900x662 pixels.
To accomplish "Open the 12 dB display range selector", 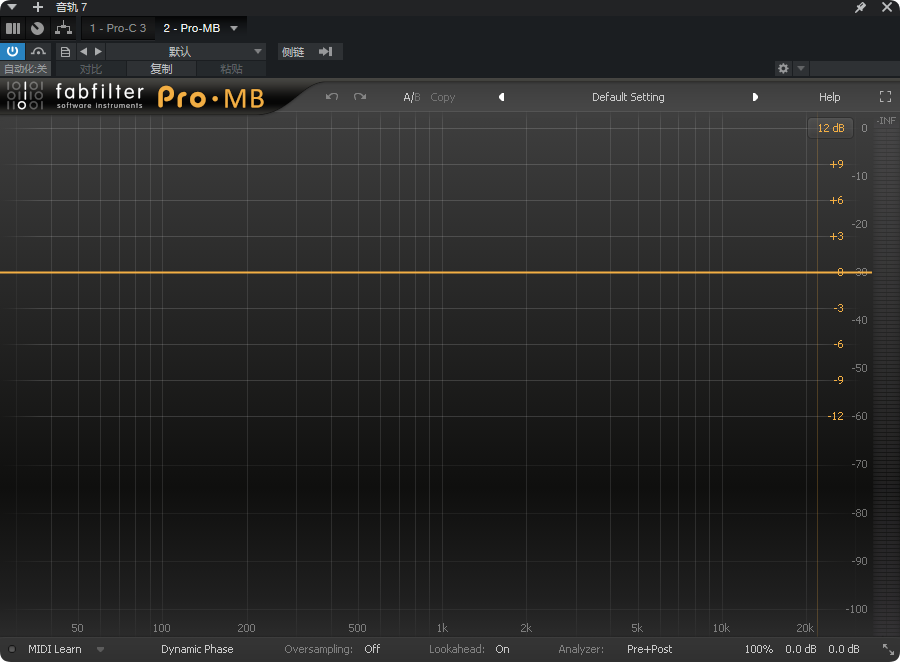I will [831, 128].
